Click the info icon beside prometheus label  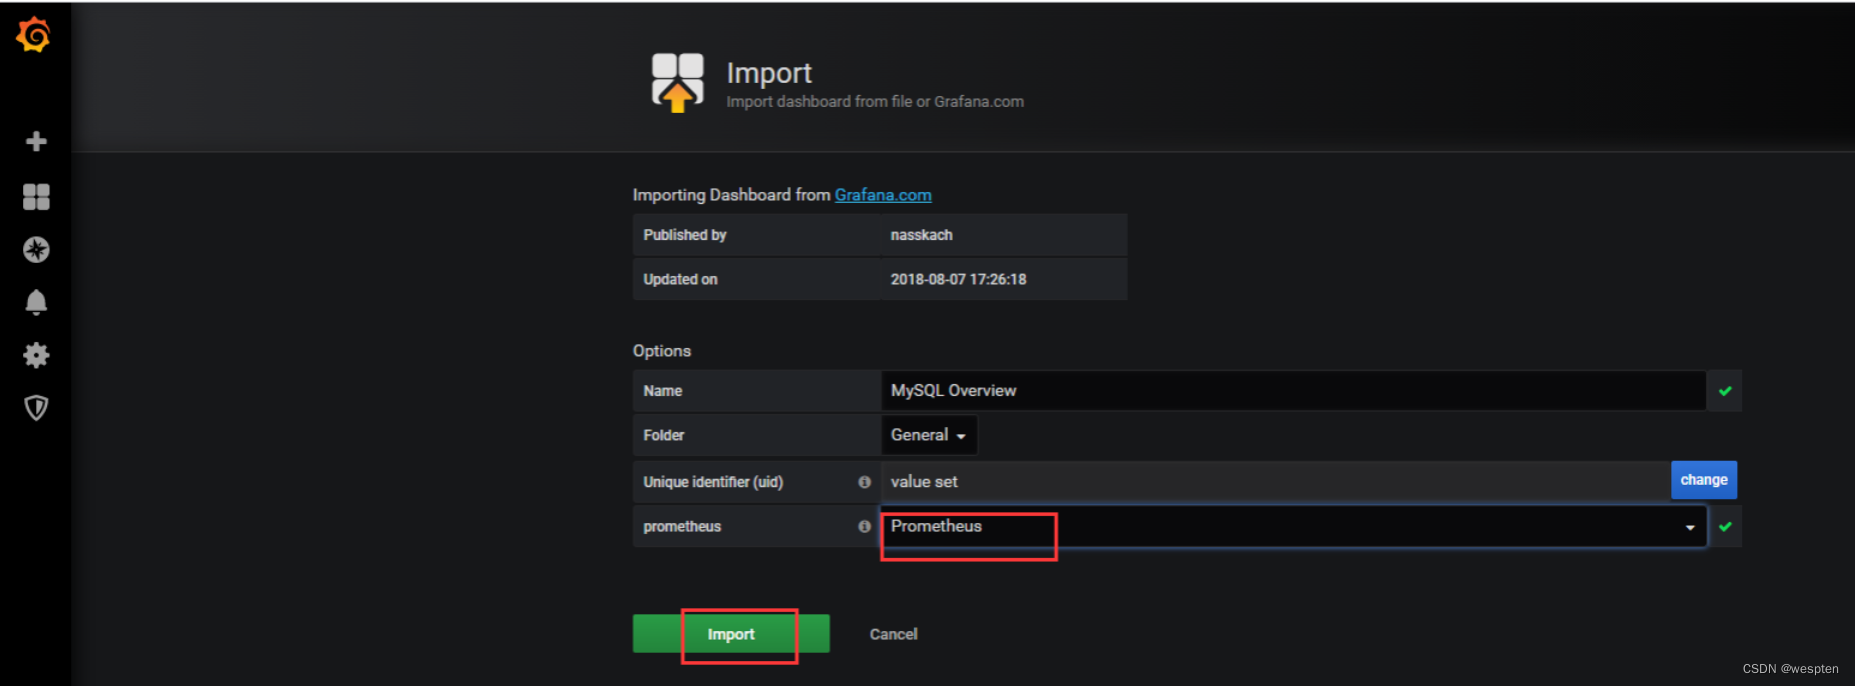pos(864,527)
